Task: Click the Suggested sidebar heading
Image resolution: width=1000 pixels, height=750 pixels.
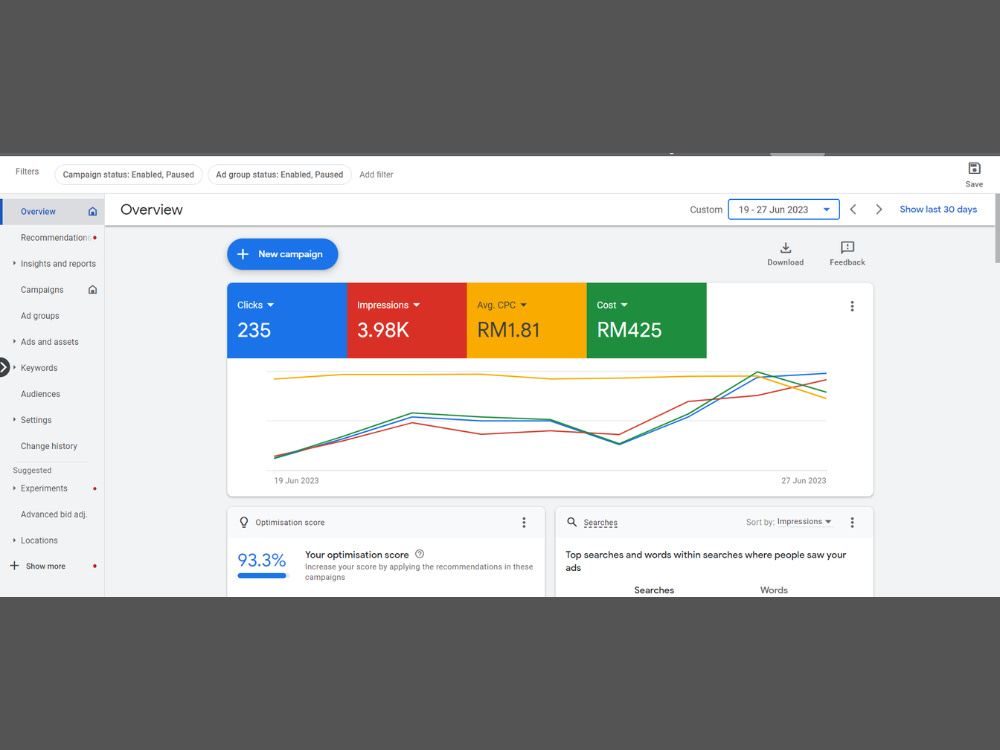Action: 32,471
